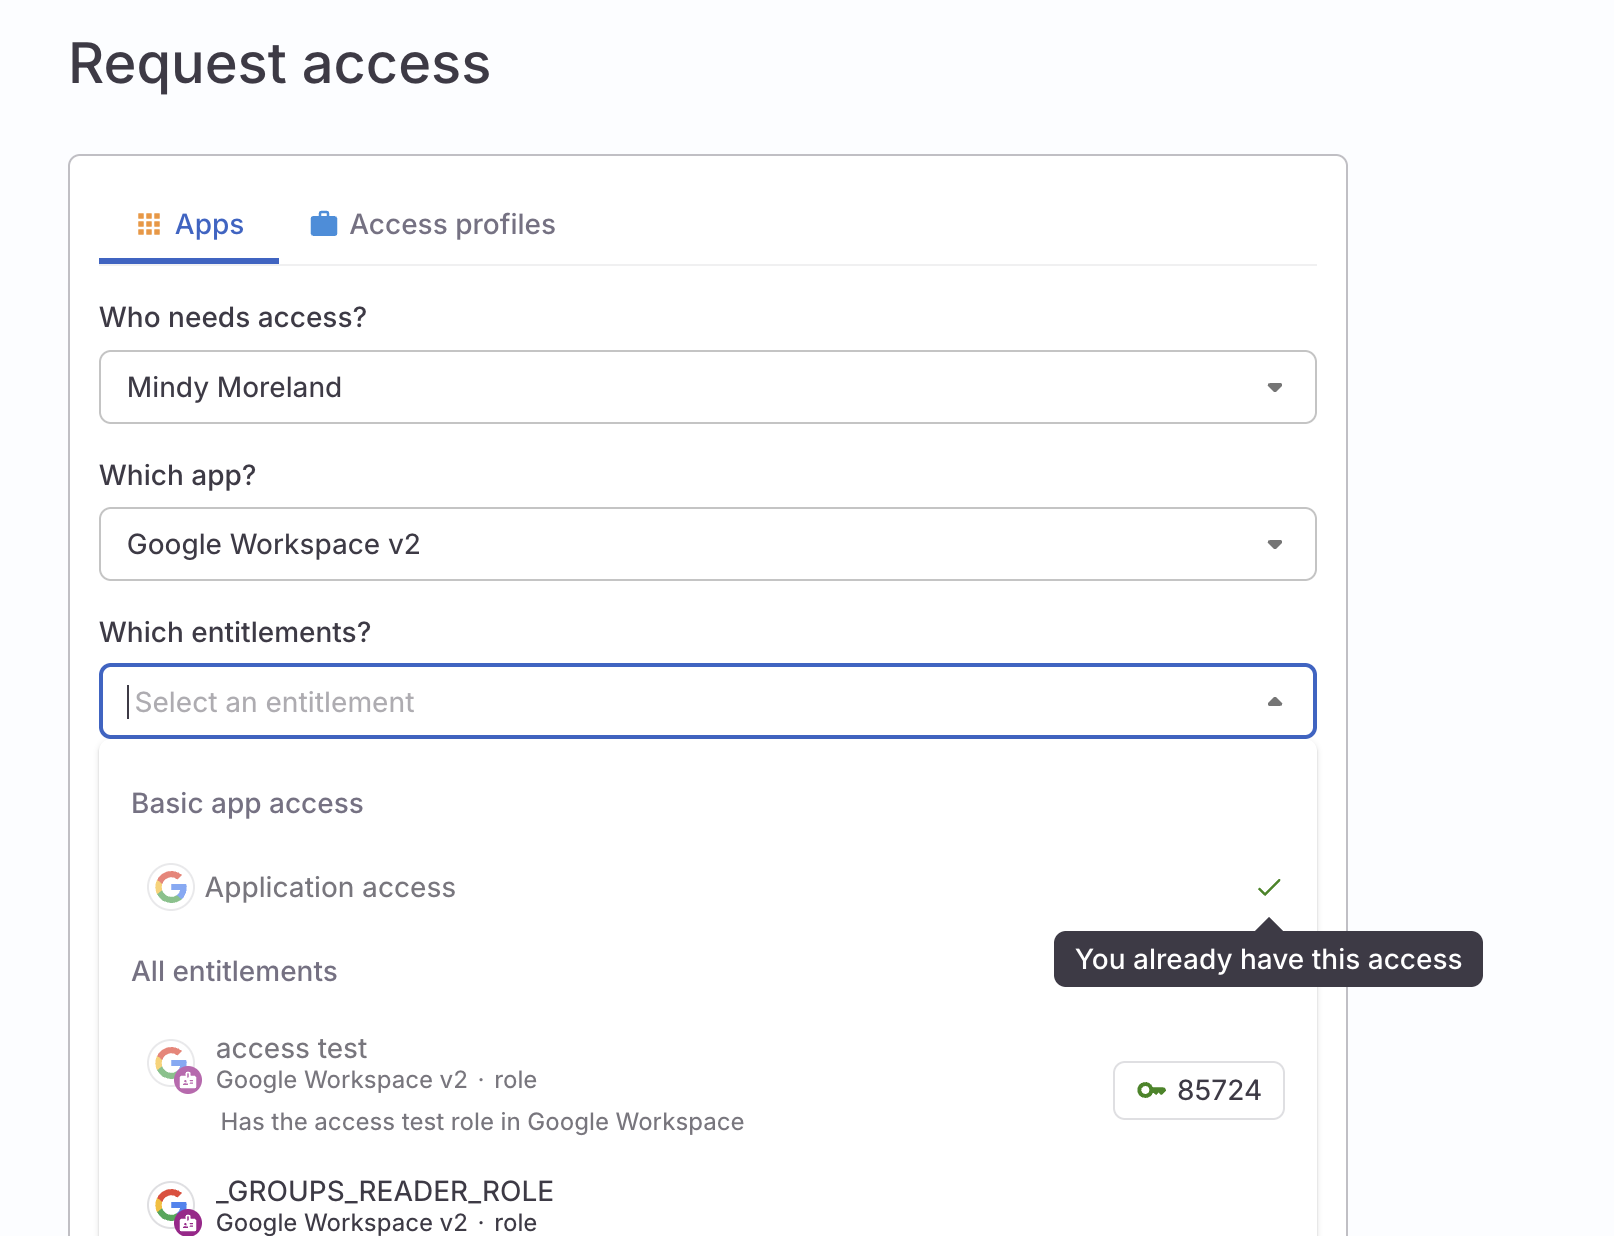1614x1236 pixels.
Task: Click the Google icon for _GROUPS_READER_ROLE
Action: click(x=171, y=1205)
